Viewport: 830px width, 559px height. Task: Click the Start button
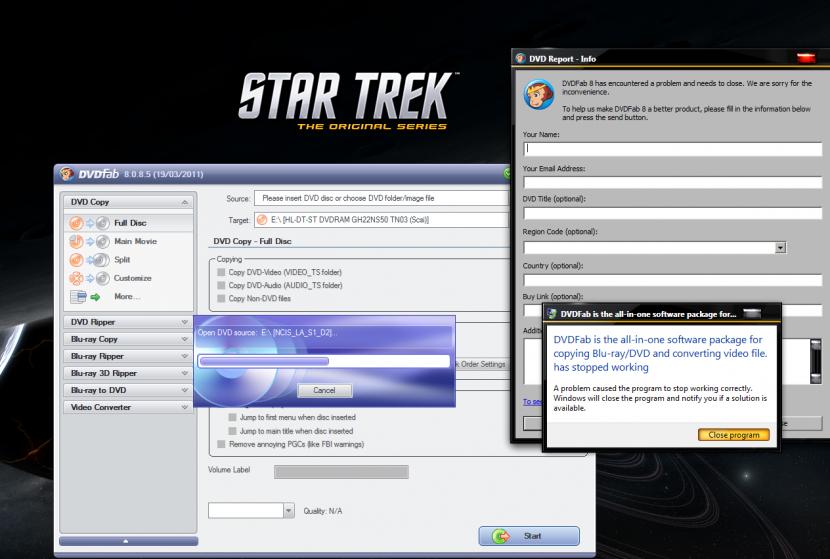point(529,536)
